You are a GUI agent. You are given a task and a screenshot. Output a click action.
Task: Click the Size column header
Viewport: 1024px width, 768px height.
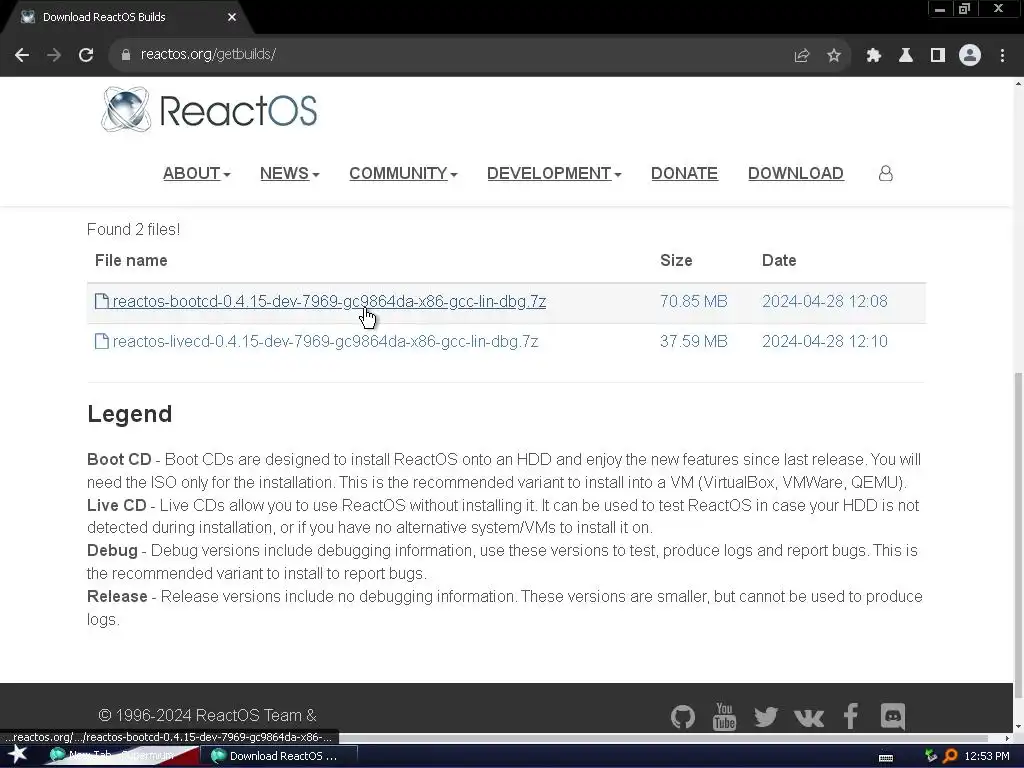pos(676,261)
